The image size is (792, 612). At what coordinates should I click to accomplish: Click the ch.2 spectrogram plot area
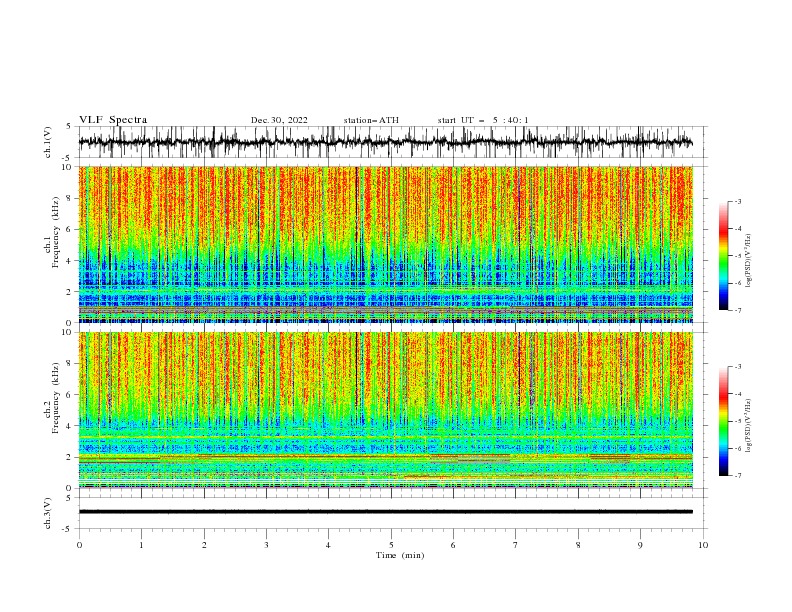coord(385,410)
